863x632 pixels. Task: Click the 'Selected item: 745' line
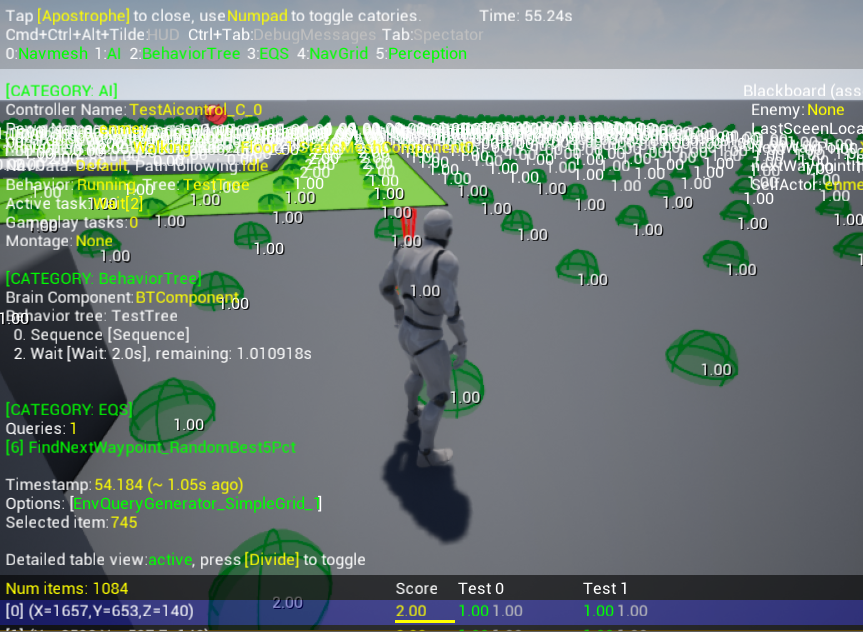pos(72,522)
